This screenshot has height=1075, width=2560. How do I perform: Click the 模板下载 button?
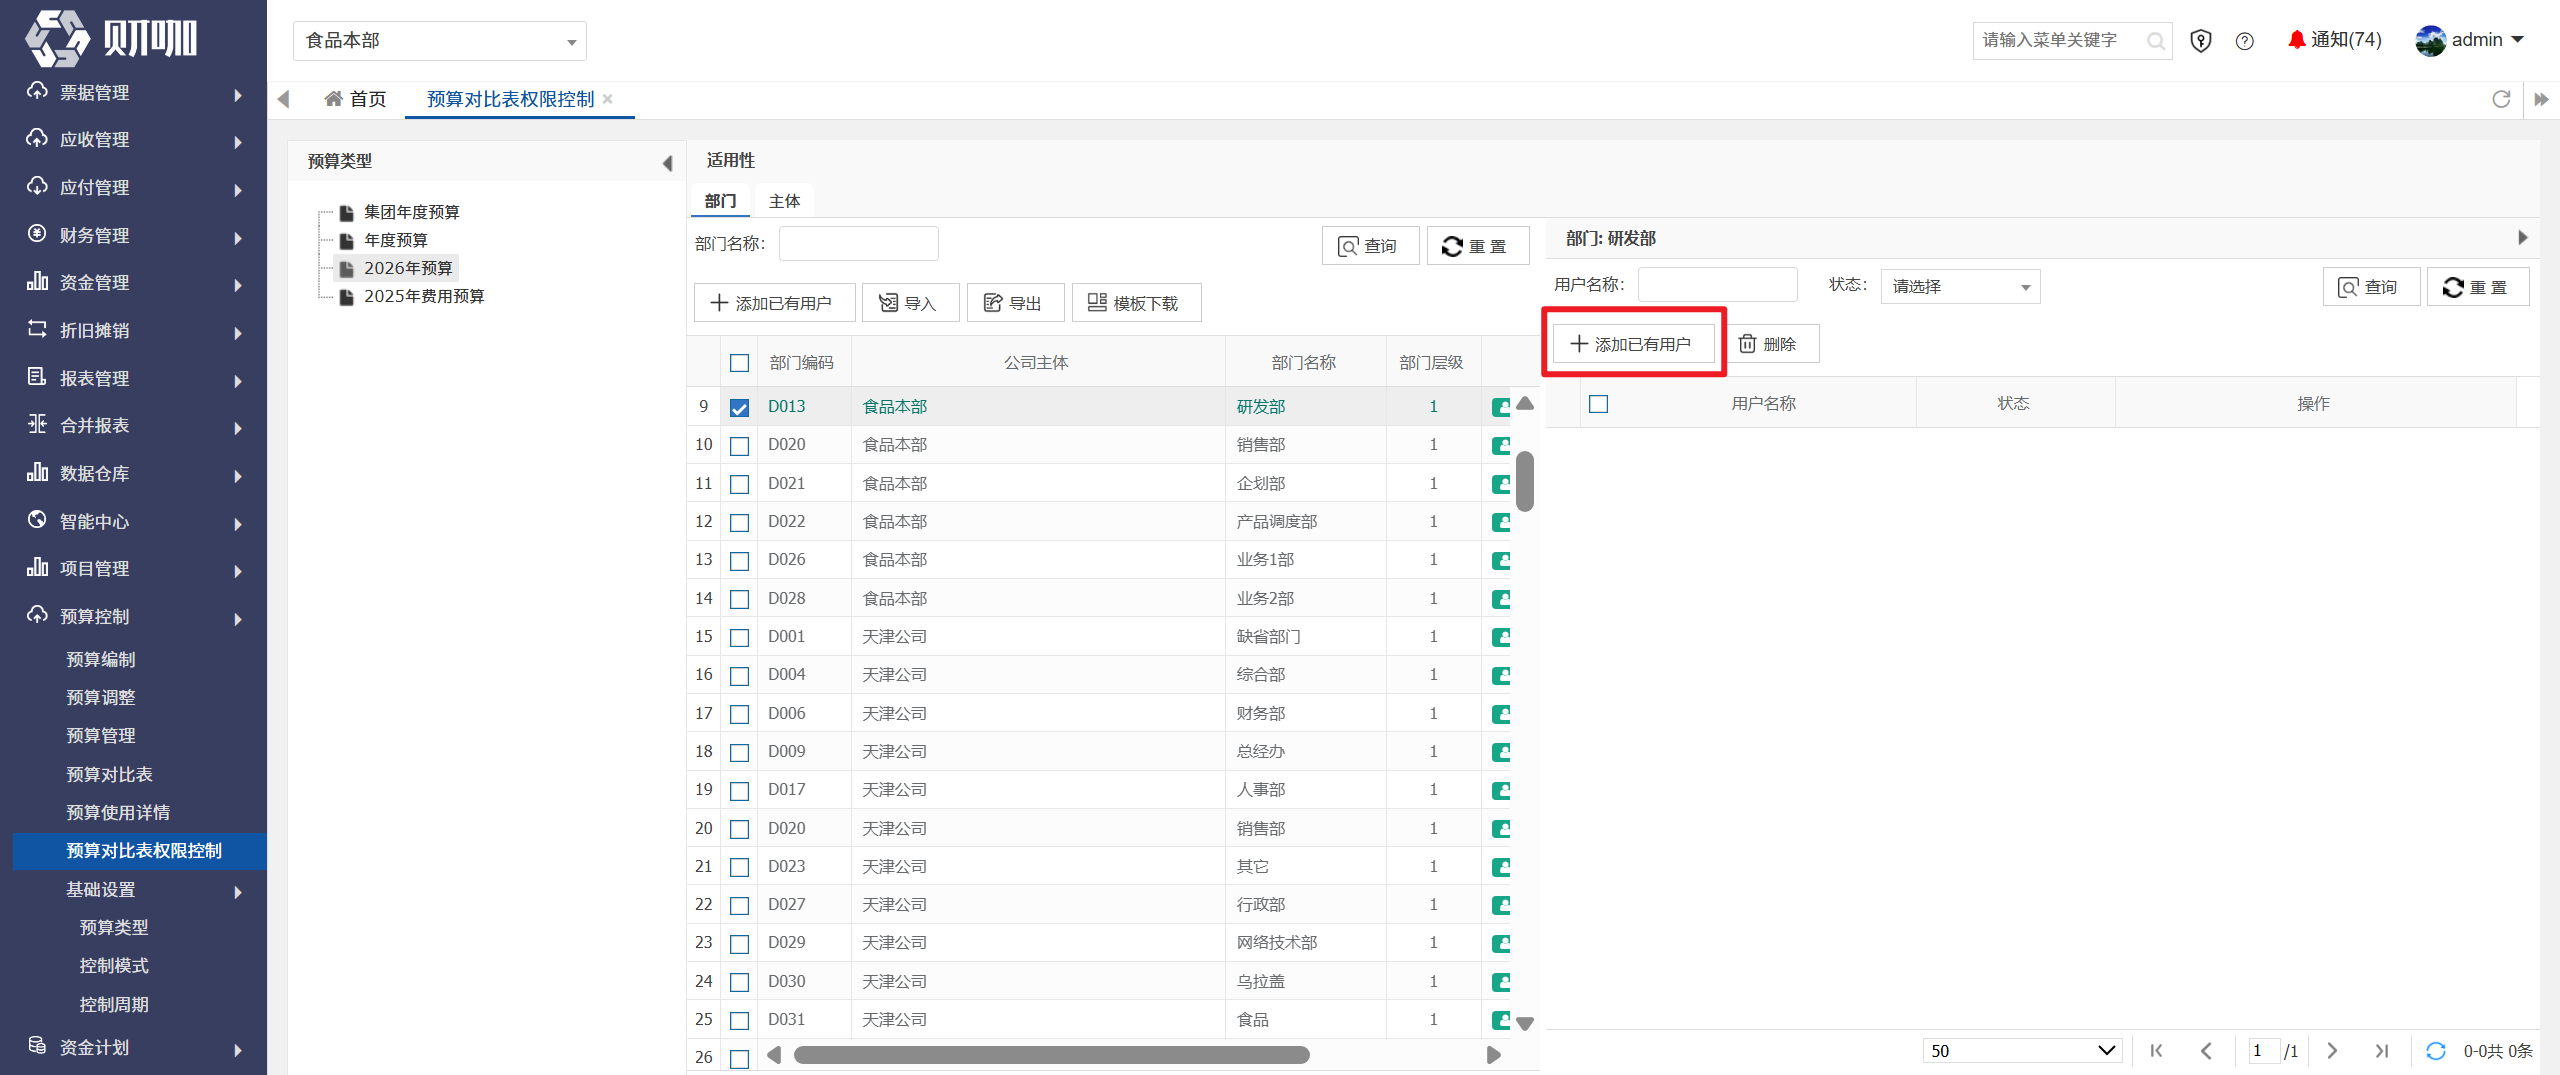pos(1136,303)
